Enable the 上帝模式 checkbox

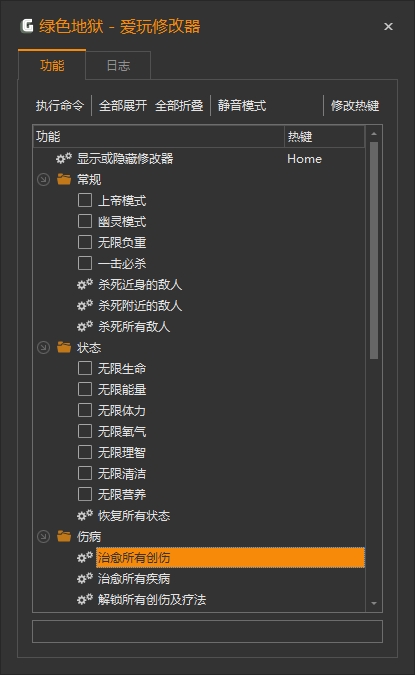pos(85,200)
